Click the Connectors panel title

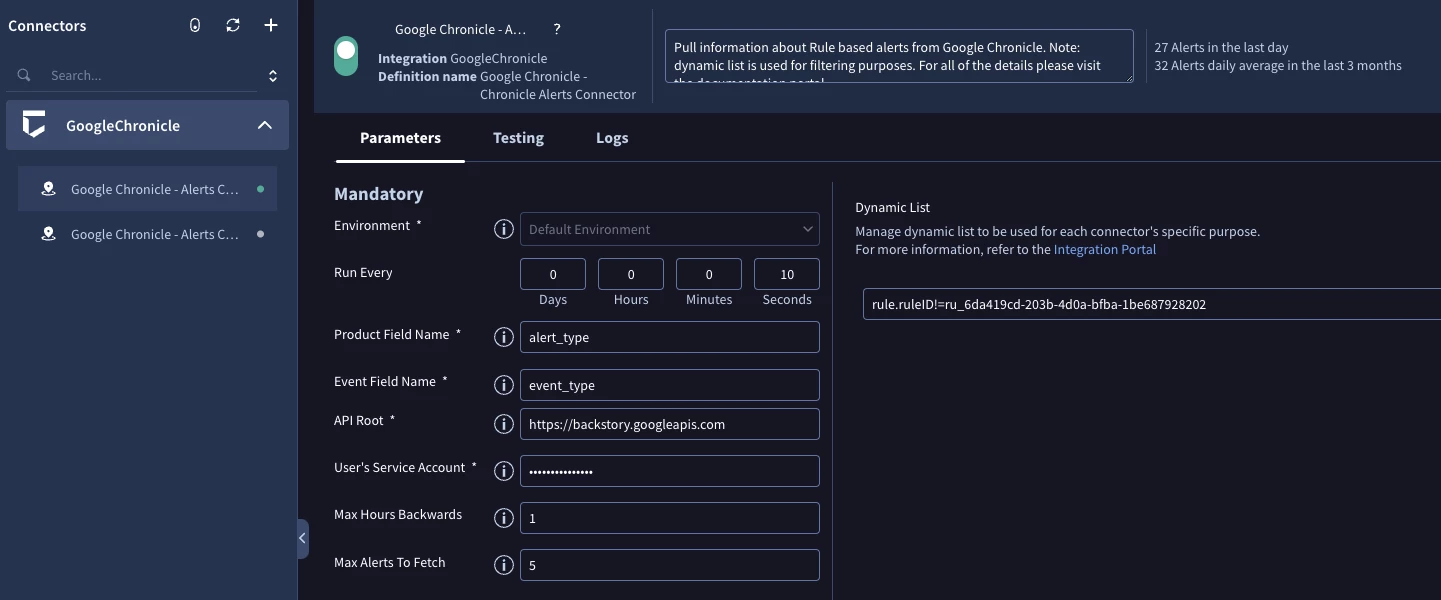[x=47, y=26]
